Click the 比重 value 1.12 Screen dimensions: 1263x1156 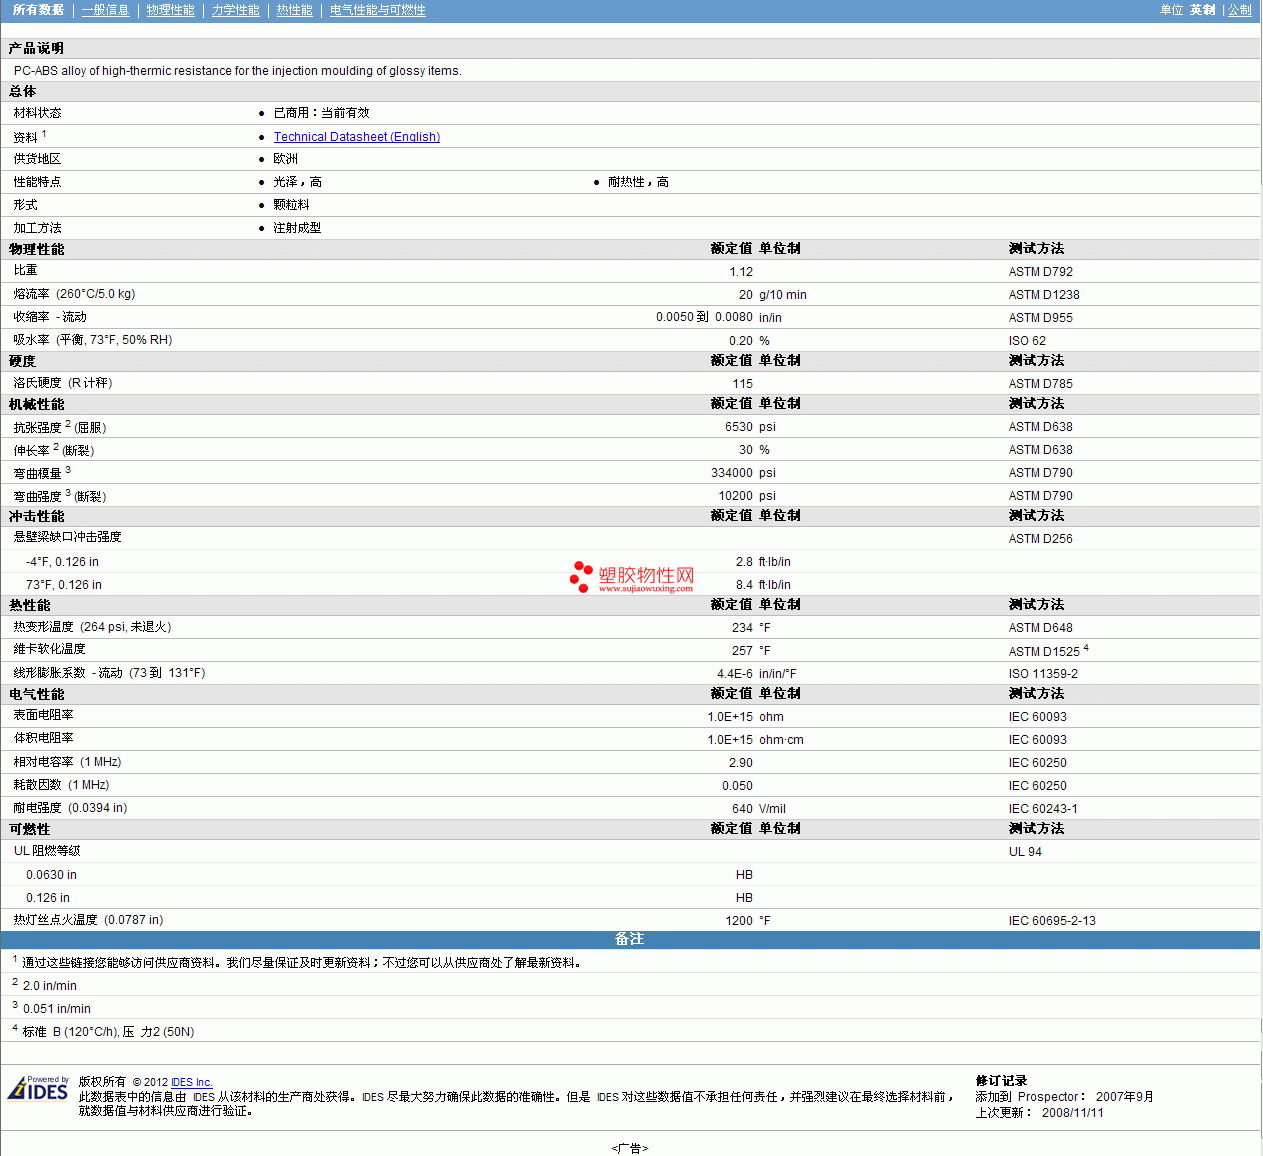[741, 272]
